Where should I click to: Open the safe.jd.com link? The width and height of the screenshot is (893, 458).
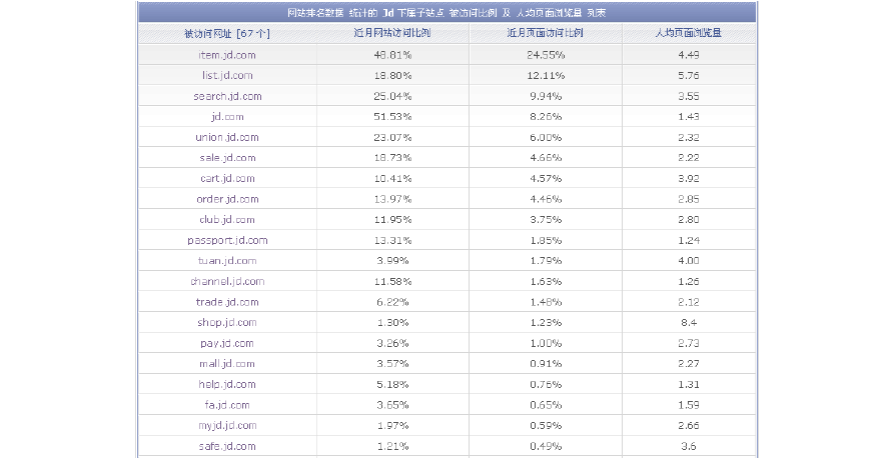pyautogui.click(x=227, y=446)
